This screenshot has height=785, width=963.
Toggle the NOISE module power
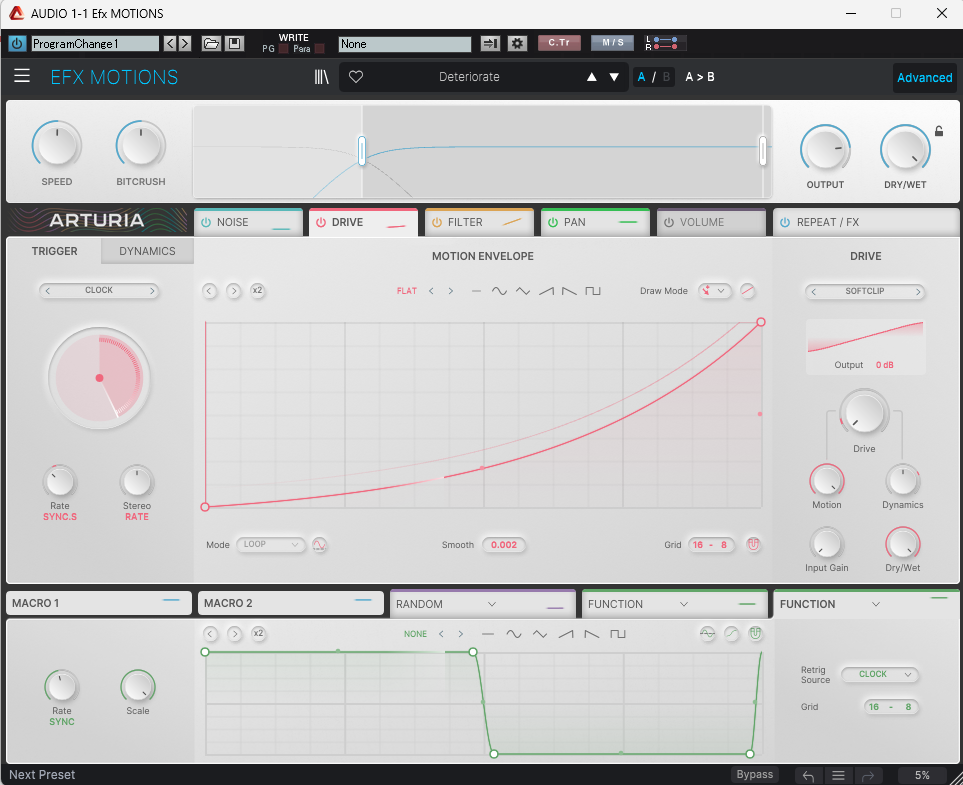tap(206, 222)
